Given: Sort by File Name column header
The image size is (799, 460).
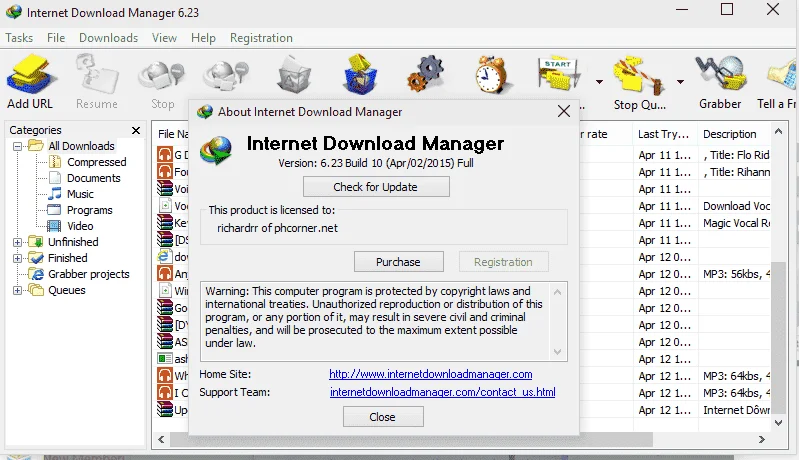Looking at the screenshot, I should 172,134.
